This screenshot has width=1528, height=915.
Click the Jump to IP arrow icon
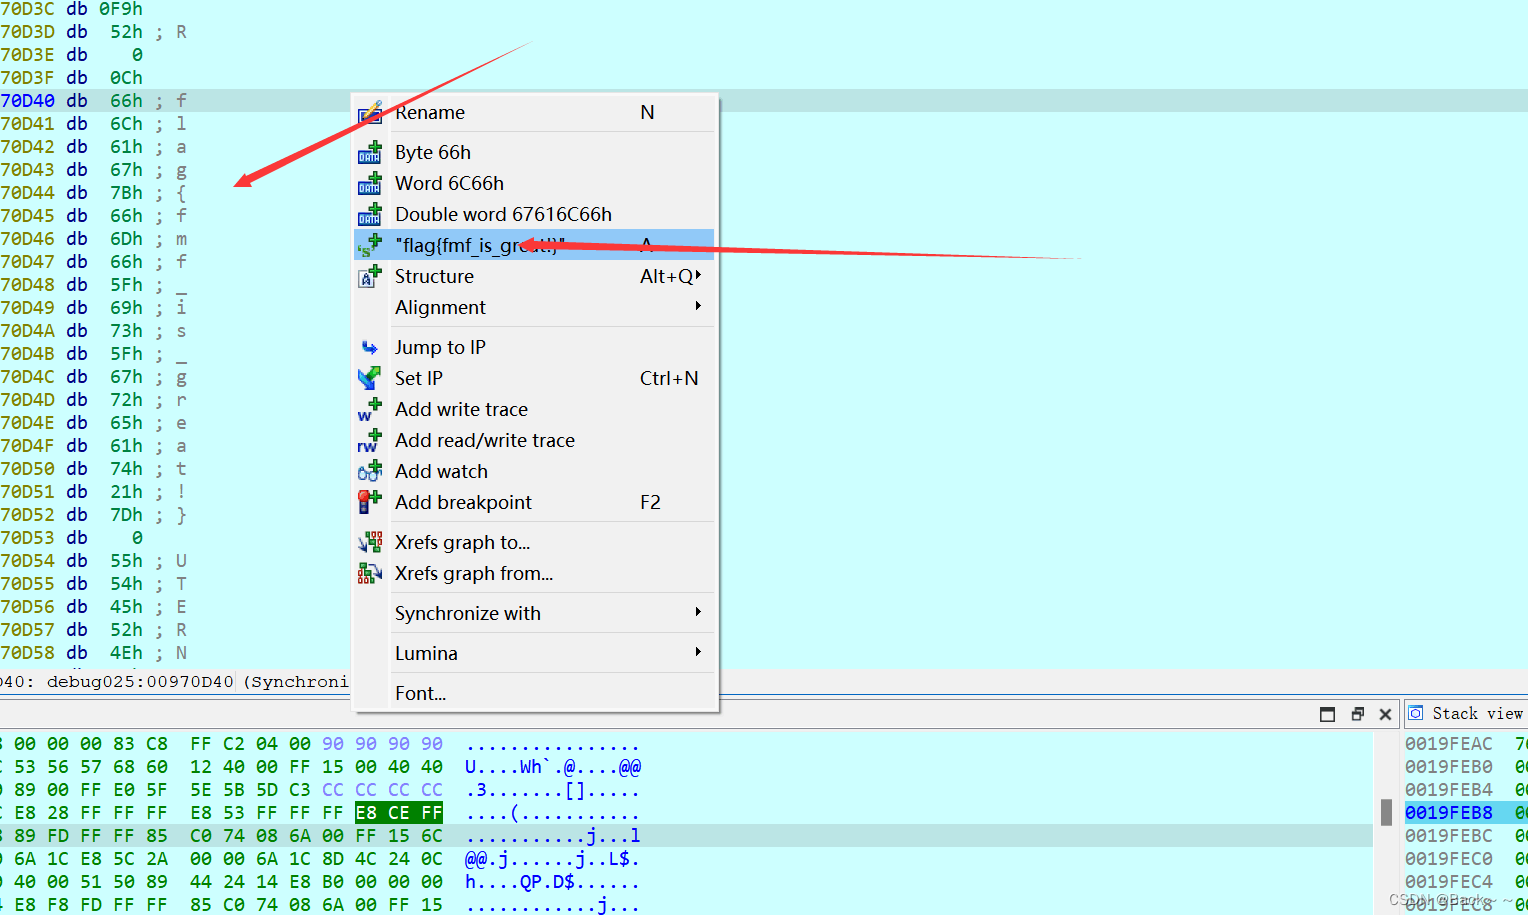click(x=370, y=347)
